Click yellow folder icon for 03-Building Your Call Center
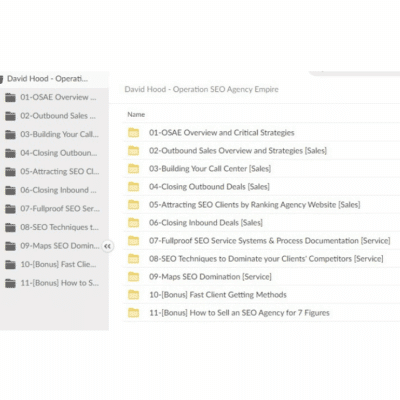The width and height of the screenshot is (400, 400). pyautogui.click(x=133, y=169)
